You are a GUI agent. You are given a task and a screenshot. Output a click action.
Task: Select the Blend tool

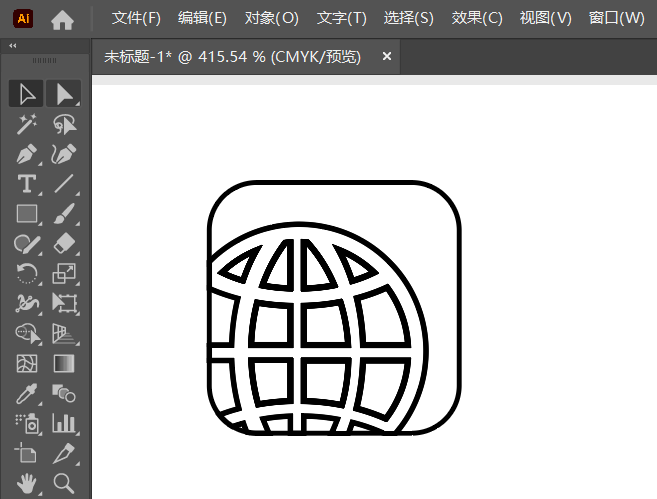click(x=64, y=394)
